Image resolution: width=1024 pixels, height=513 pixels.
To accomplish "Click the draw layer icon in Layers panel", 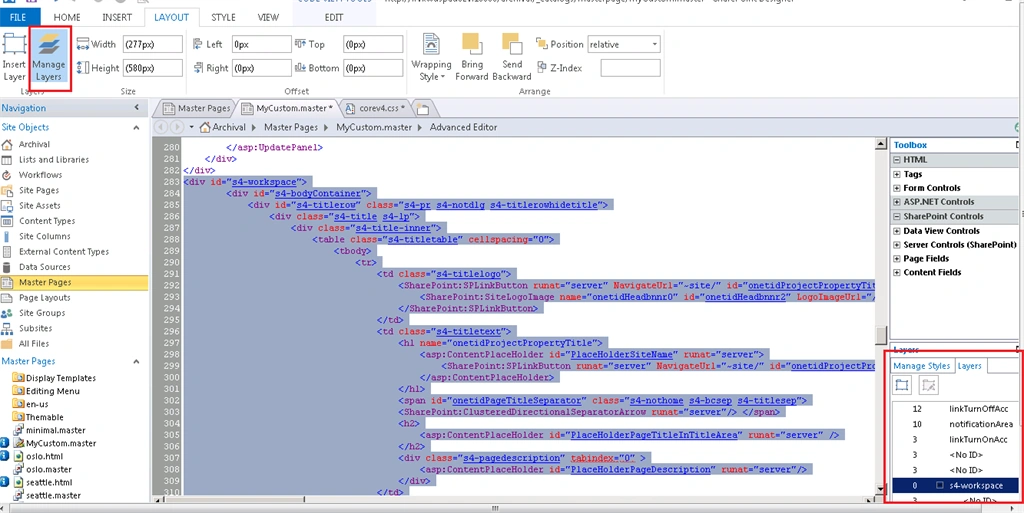I will (x=929, y=386).
